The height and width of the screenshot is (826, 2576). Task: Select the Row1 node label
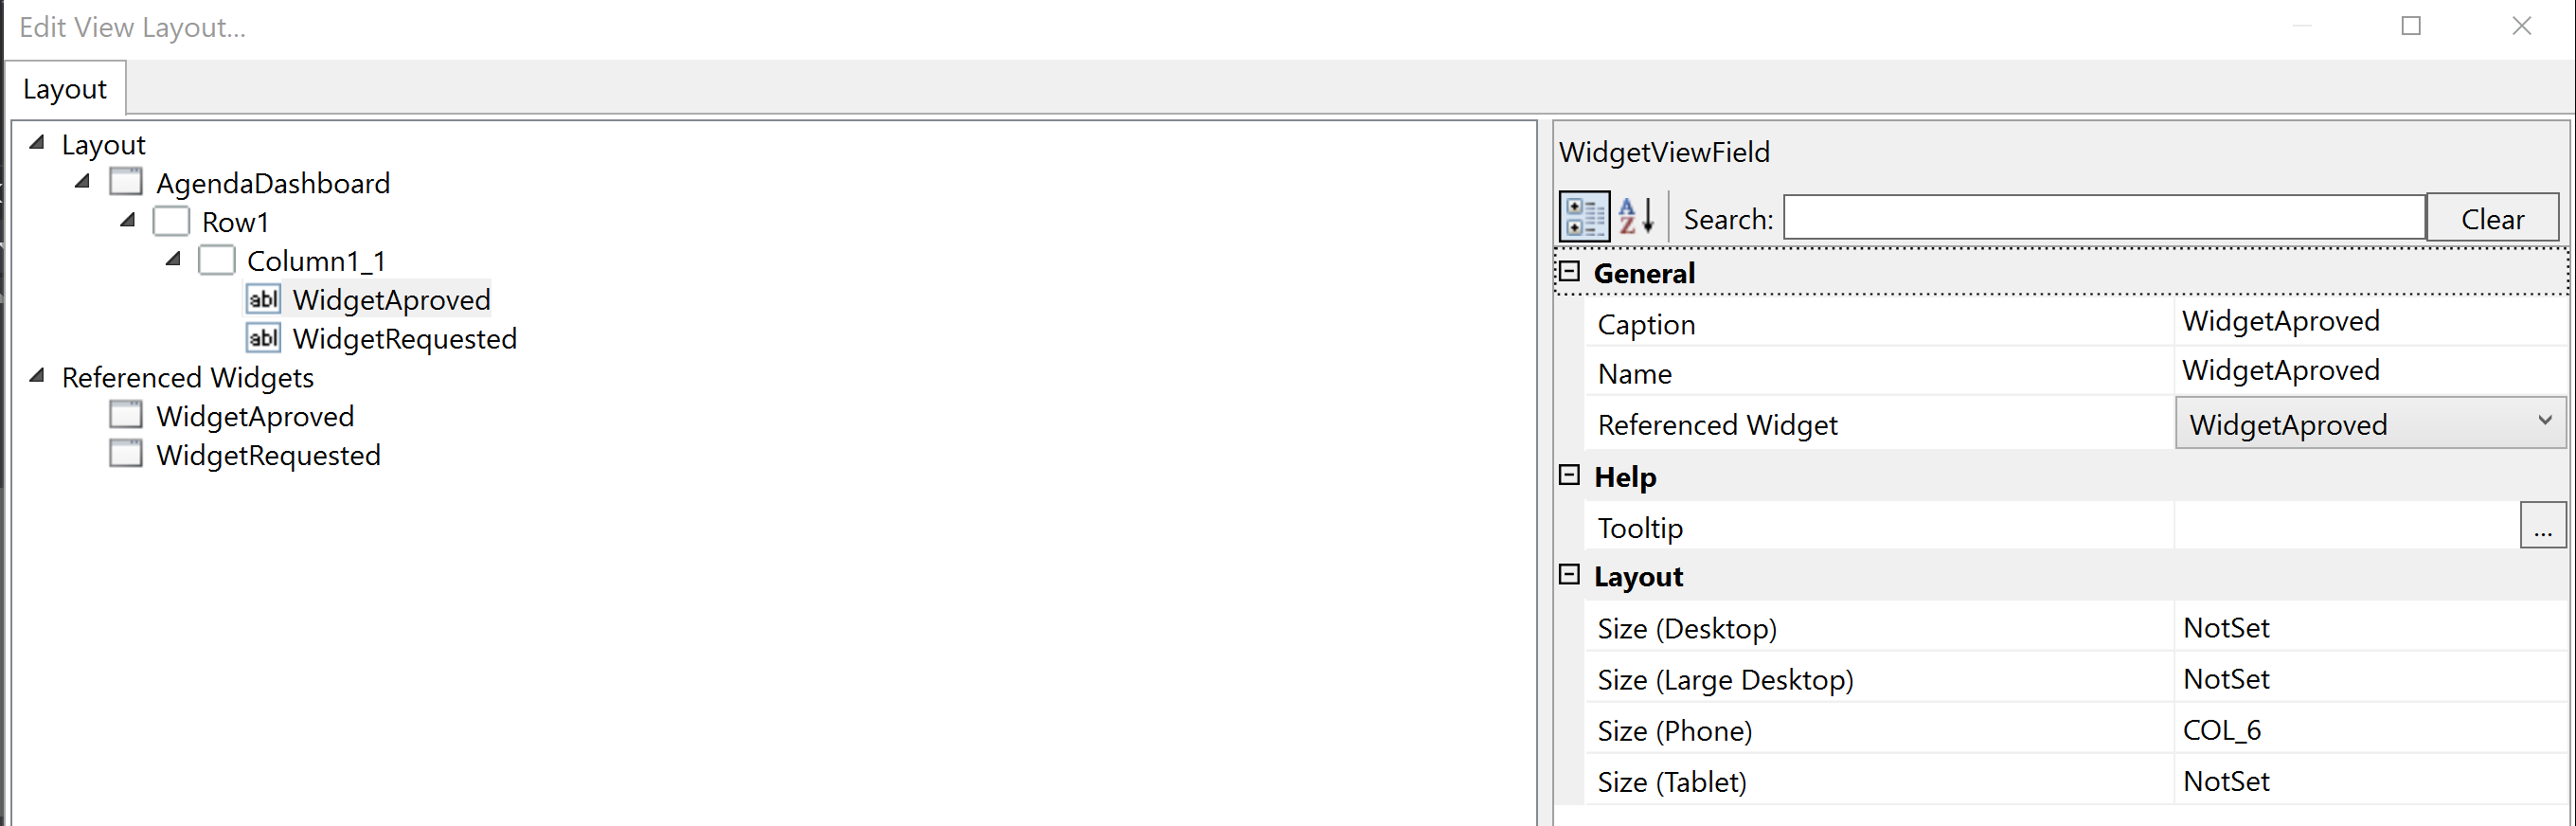235,222
